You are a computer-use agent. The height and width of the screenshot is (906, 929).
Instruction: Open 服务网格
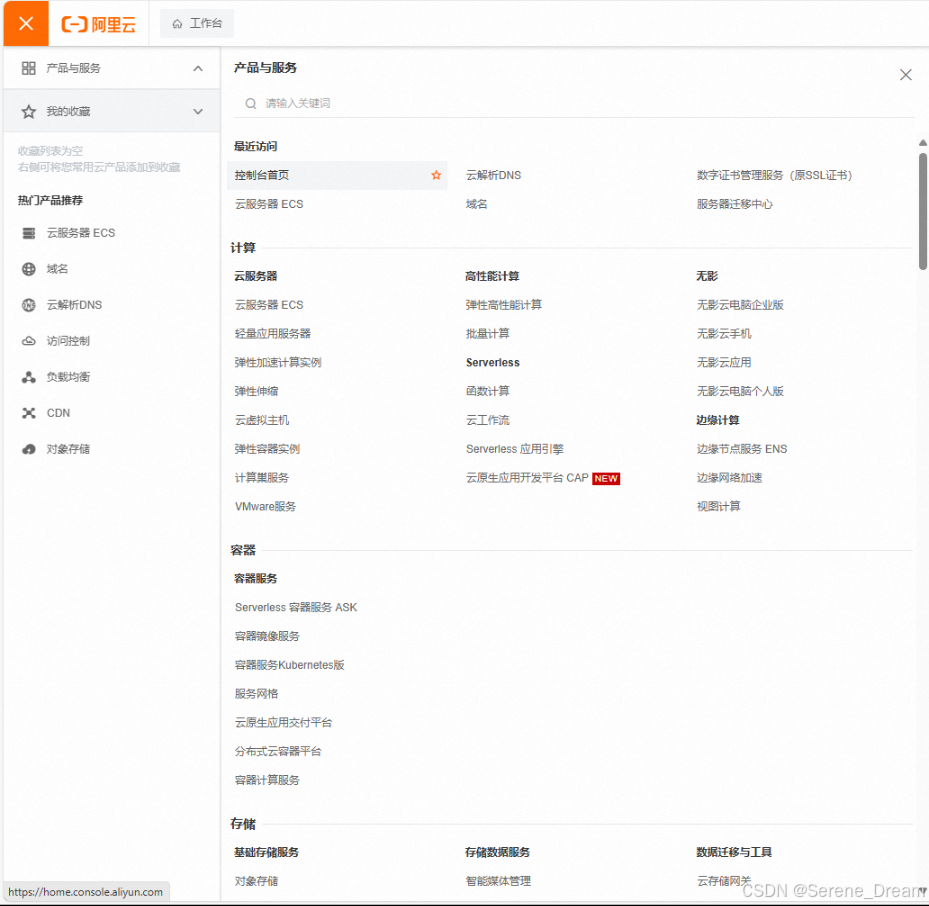tap(257, 694)
